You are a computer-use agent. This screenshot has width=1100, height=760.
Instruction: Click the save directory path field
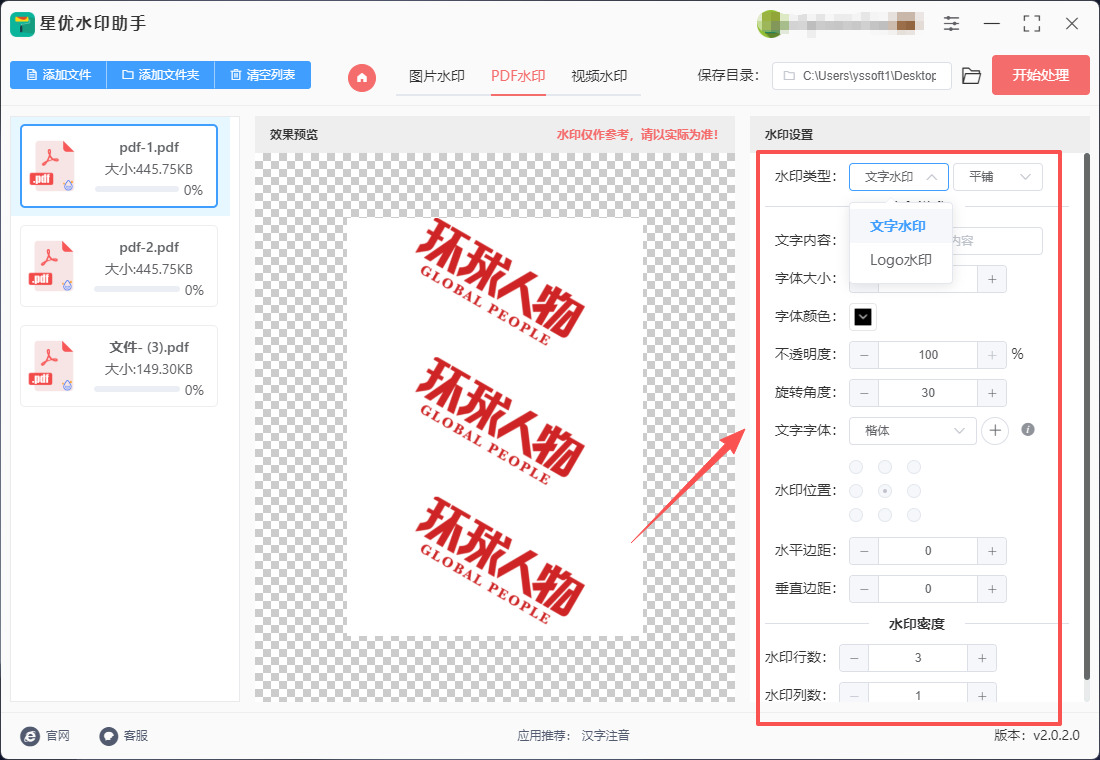point(861,76)
